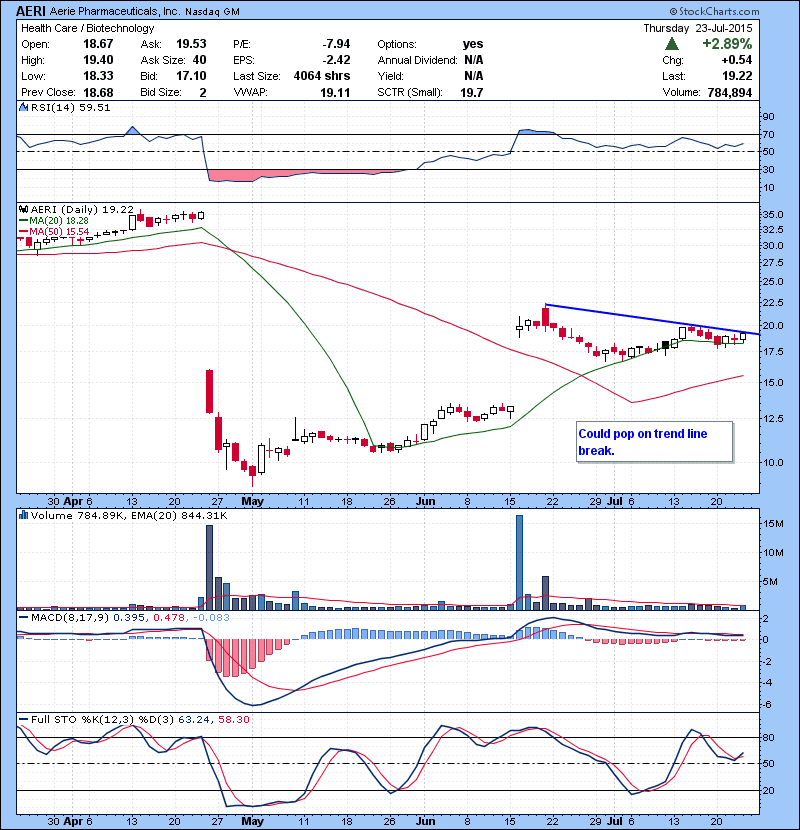
Task: Select the Last Size 4064 shrs value
Action: click(322, 76)
